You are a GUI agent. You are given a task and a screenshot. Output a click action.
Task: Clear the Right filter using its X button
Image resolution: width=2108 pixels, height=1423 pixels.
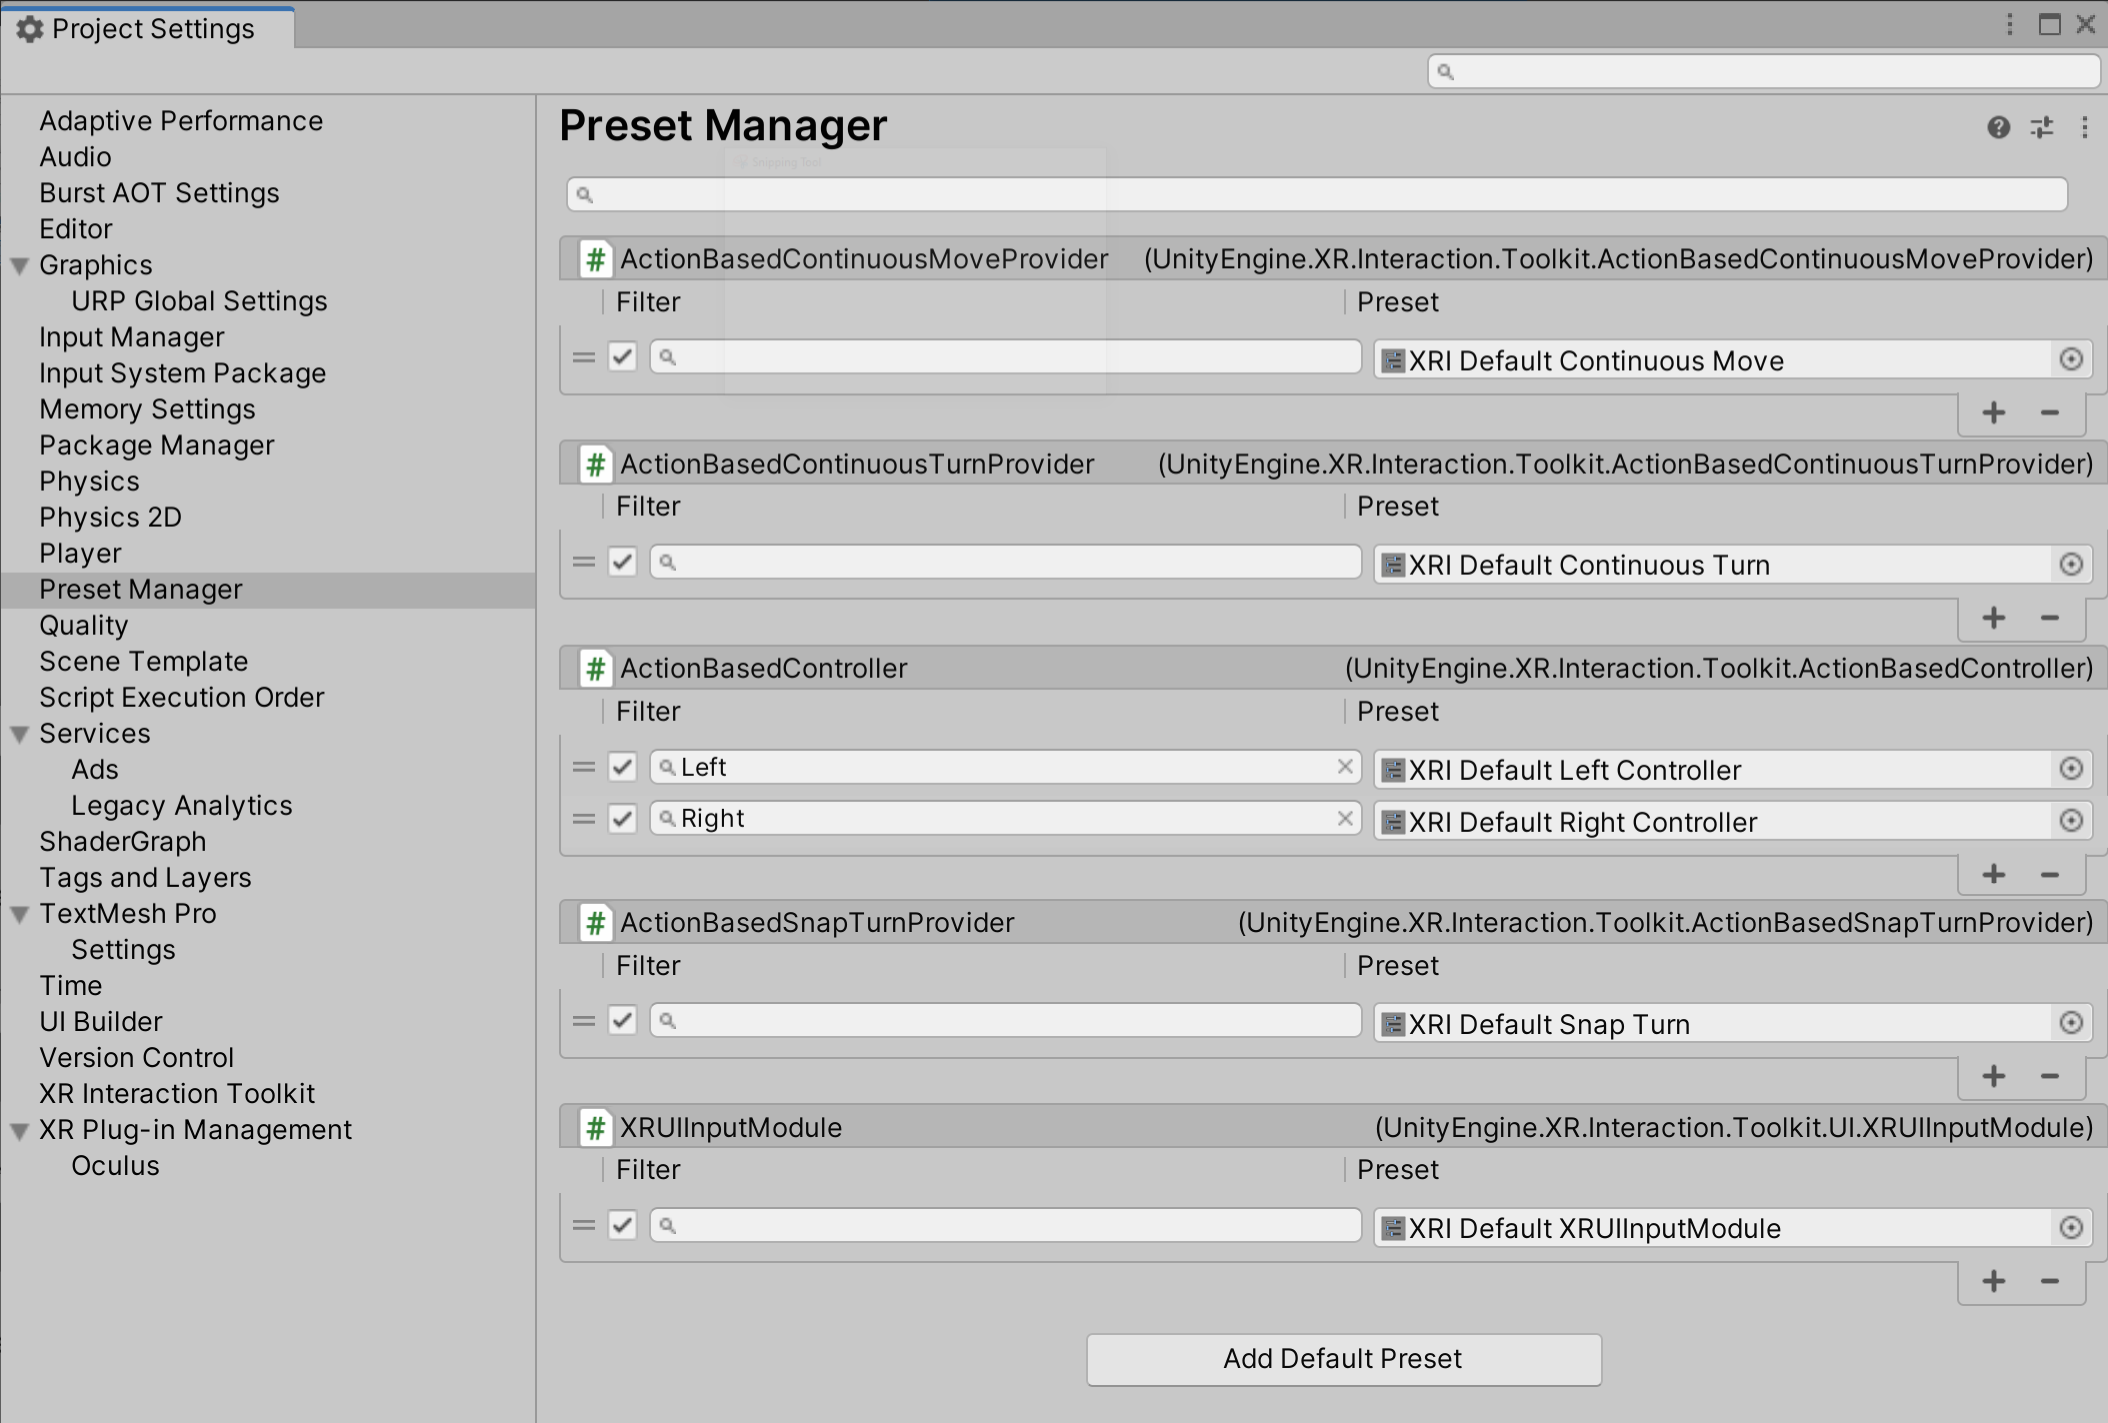tap(1344, 818)
